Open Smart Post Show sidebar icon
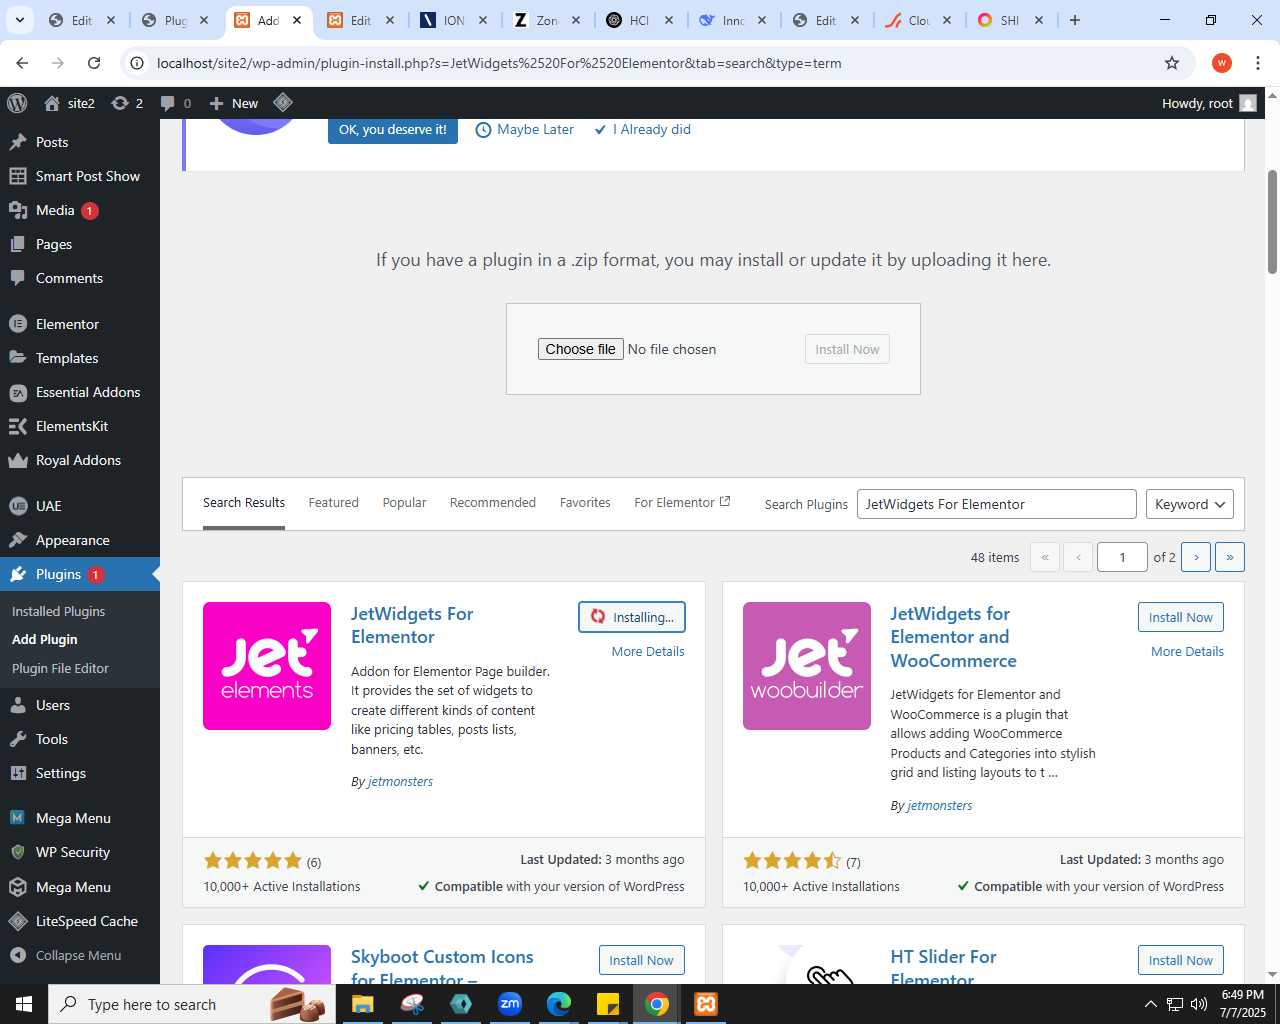The width and height of the screenshot is (1280, 1024). 17,176
